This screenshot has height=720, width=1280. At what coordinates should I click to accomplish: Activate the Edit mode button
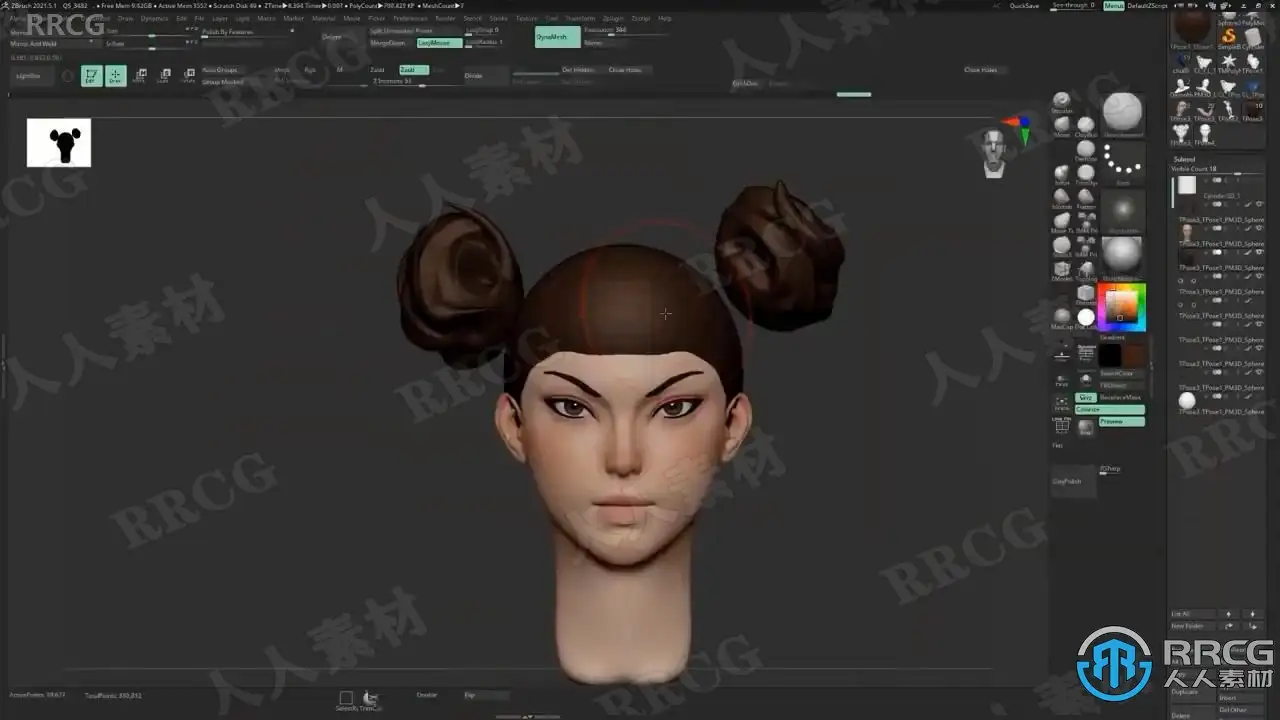[x=91, y=76]
